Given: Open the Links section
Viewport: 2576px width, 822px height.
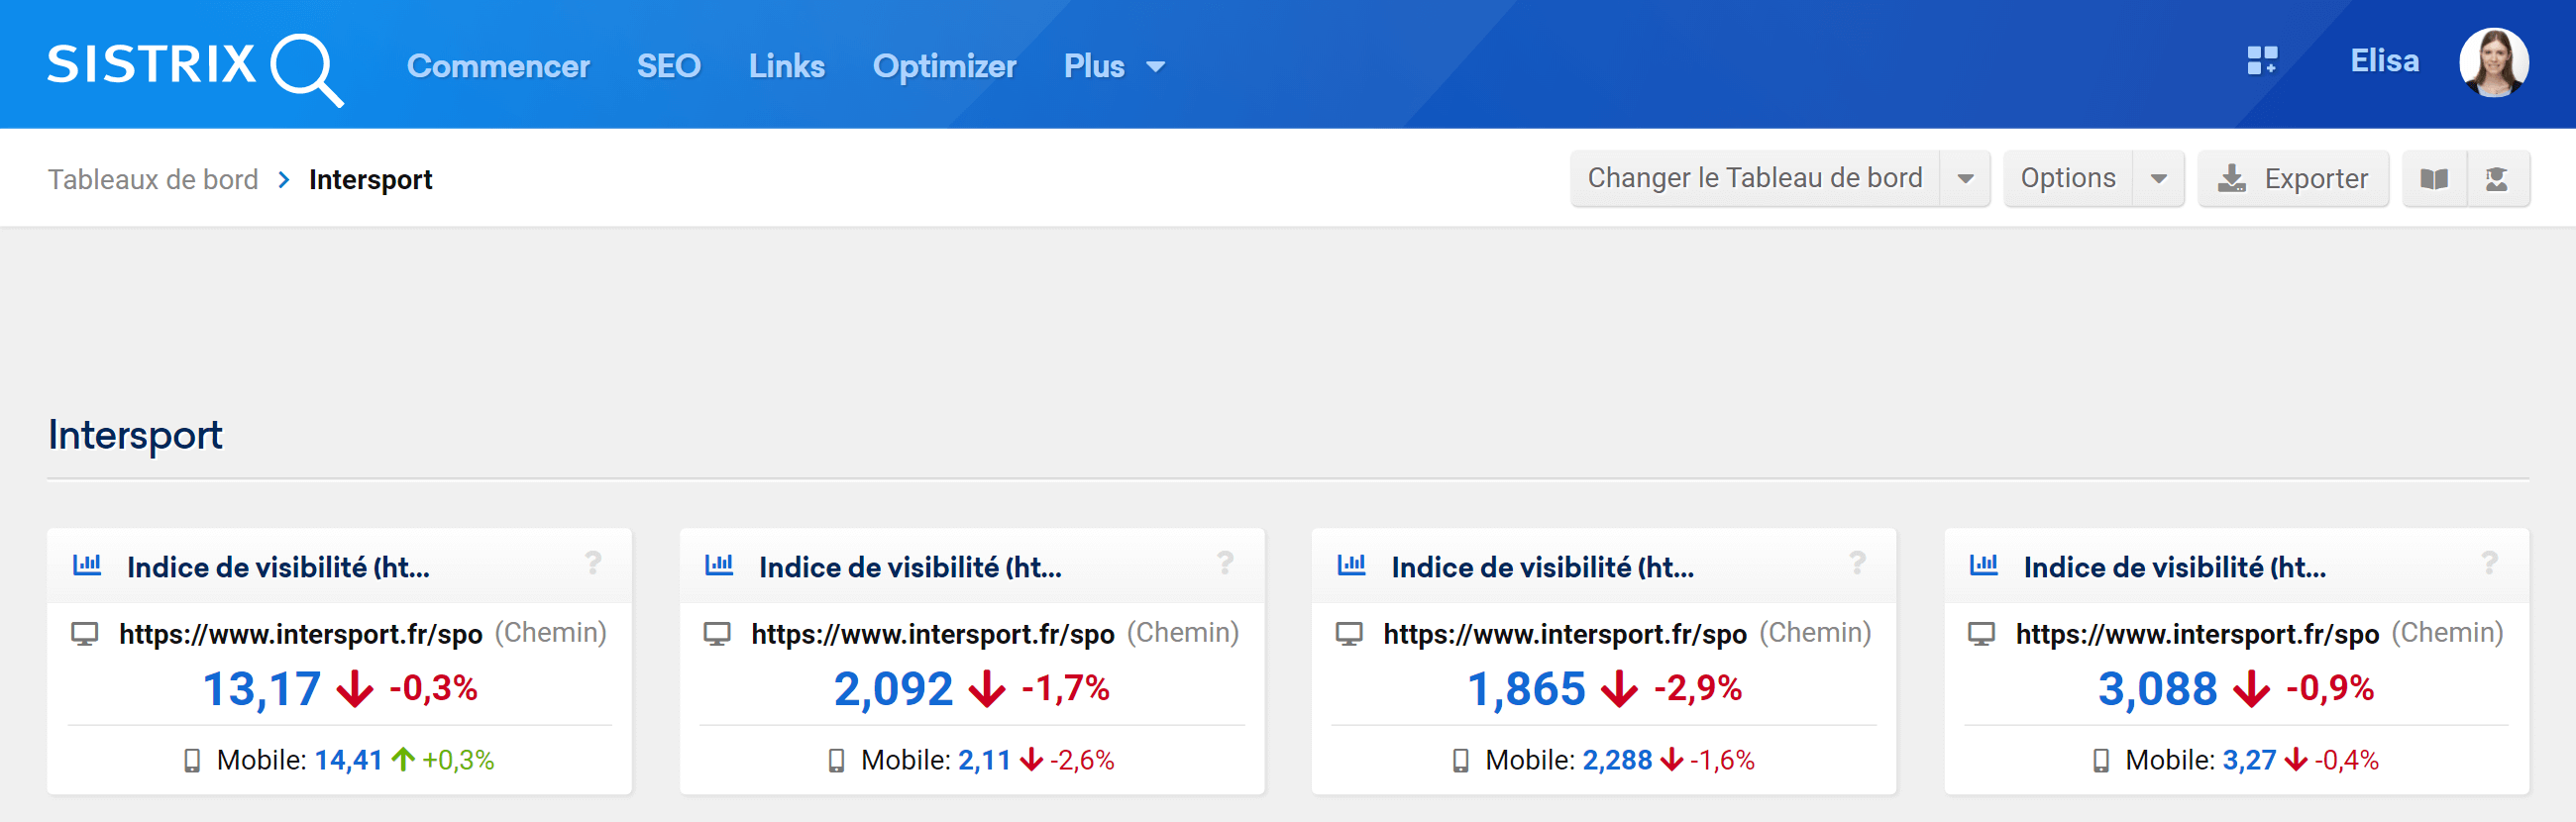Looking at the screenshot, I should pyautogui.click(x=786, y=66).
